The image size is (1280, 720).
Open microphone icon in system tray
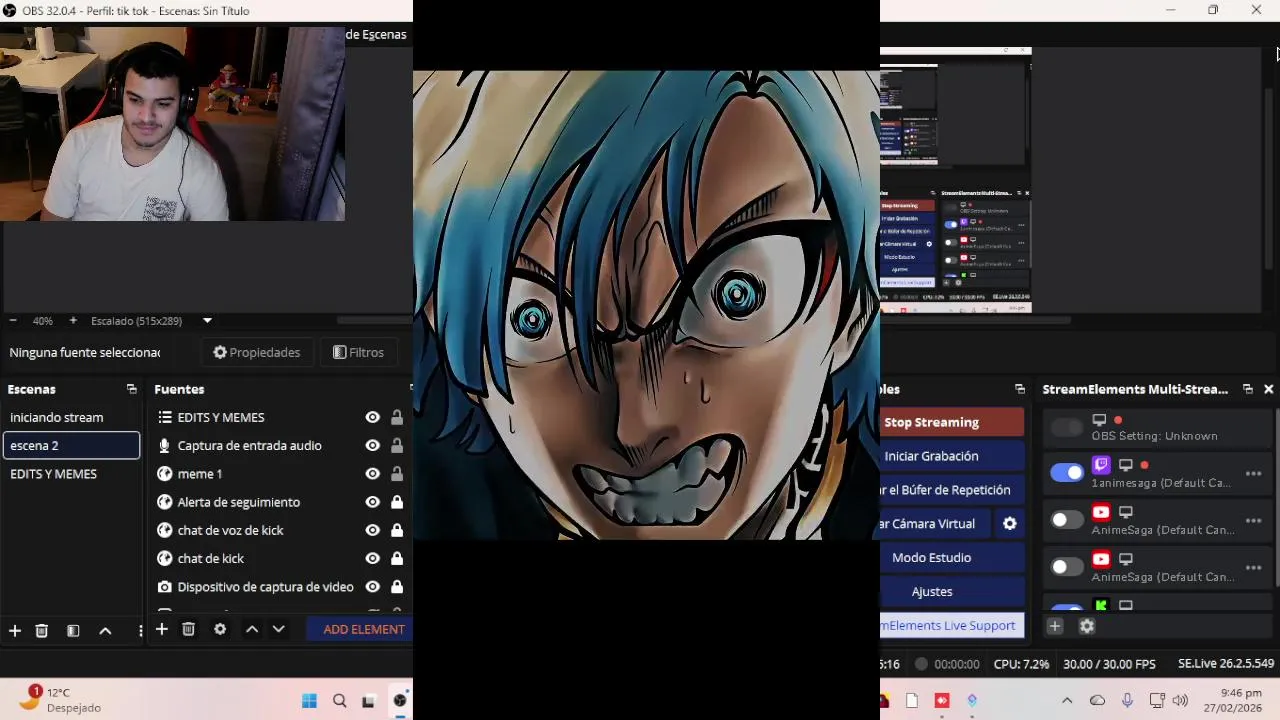1127,701
